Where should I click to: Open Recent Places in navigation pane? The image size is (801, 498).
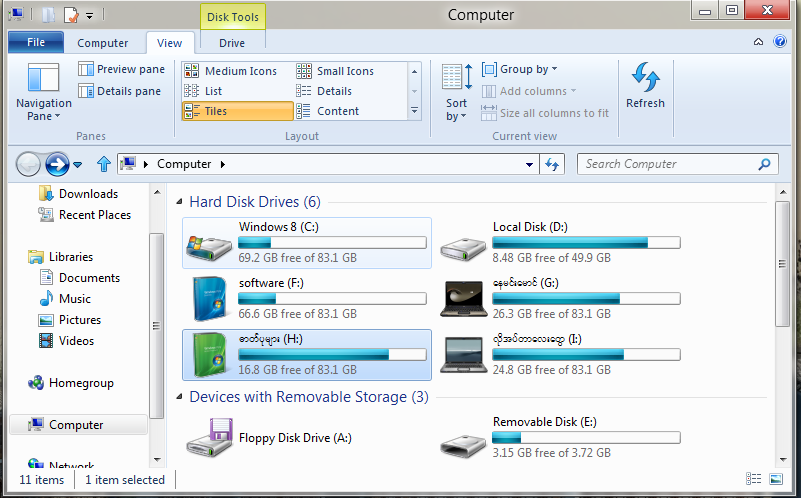84,215
